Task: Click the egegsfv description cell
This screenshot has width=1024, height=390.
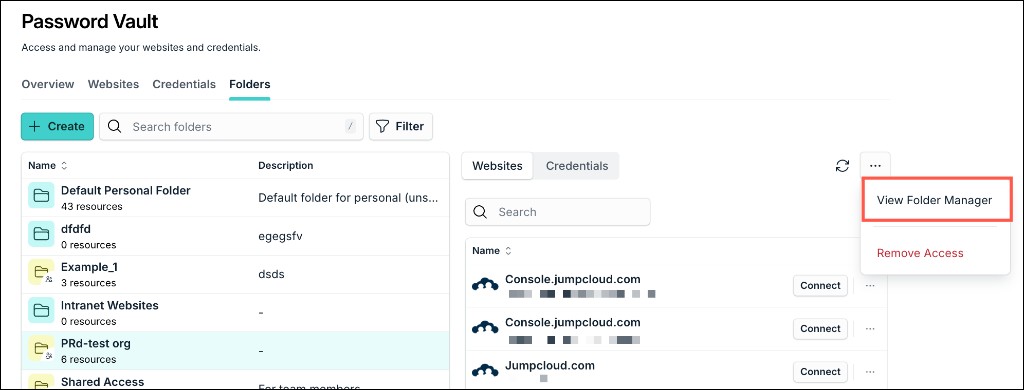Action: 280,236
